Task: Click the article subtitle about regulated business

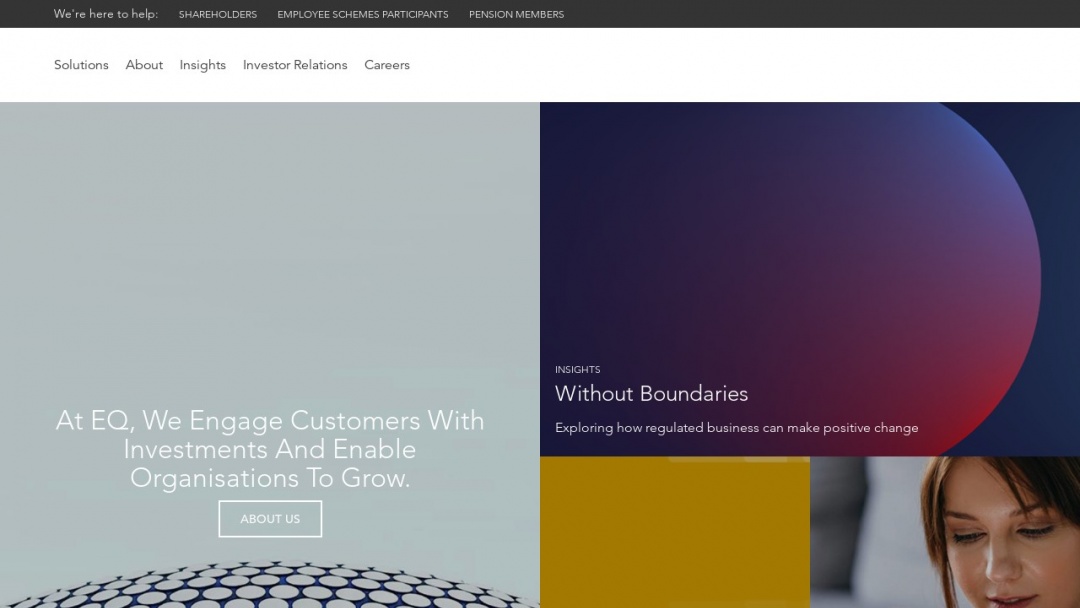Action: point(737,427)
